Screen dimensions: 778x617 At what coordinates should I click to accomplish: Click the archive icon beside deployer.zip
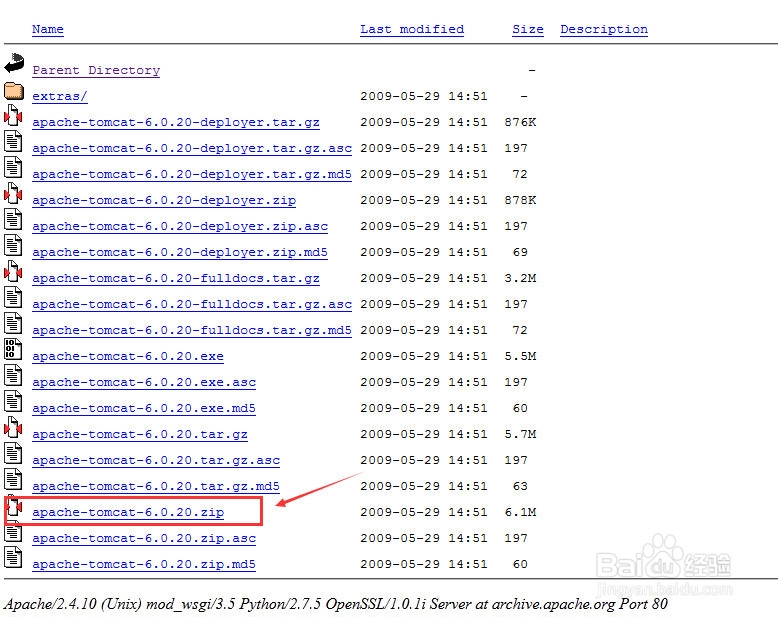click(x=13, y=193)
